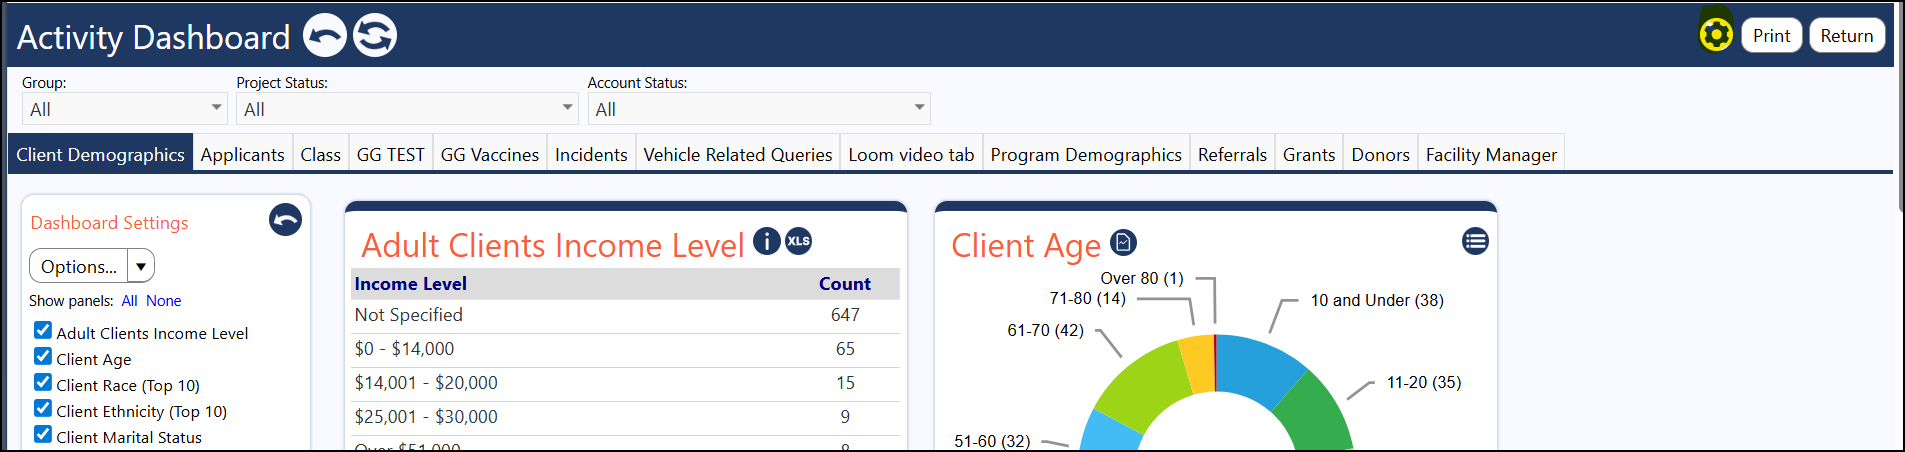Click the info icon for Adult Clients Income Level
Image resolution: width=1905 pixels, height=452 pixels.
(x=766, y=241)
